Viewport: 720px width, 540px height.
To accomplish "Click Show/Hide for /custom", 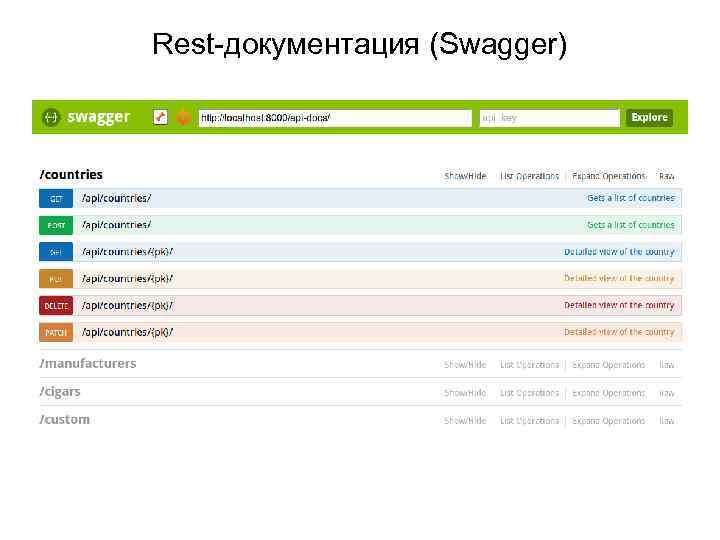I will click(465, 421).
